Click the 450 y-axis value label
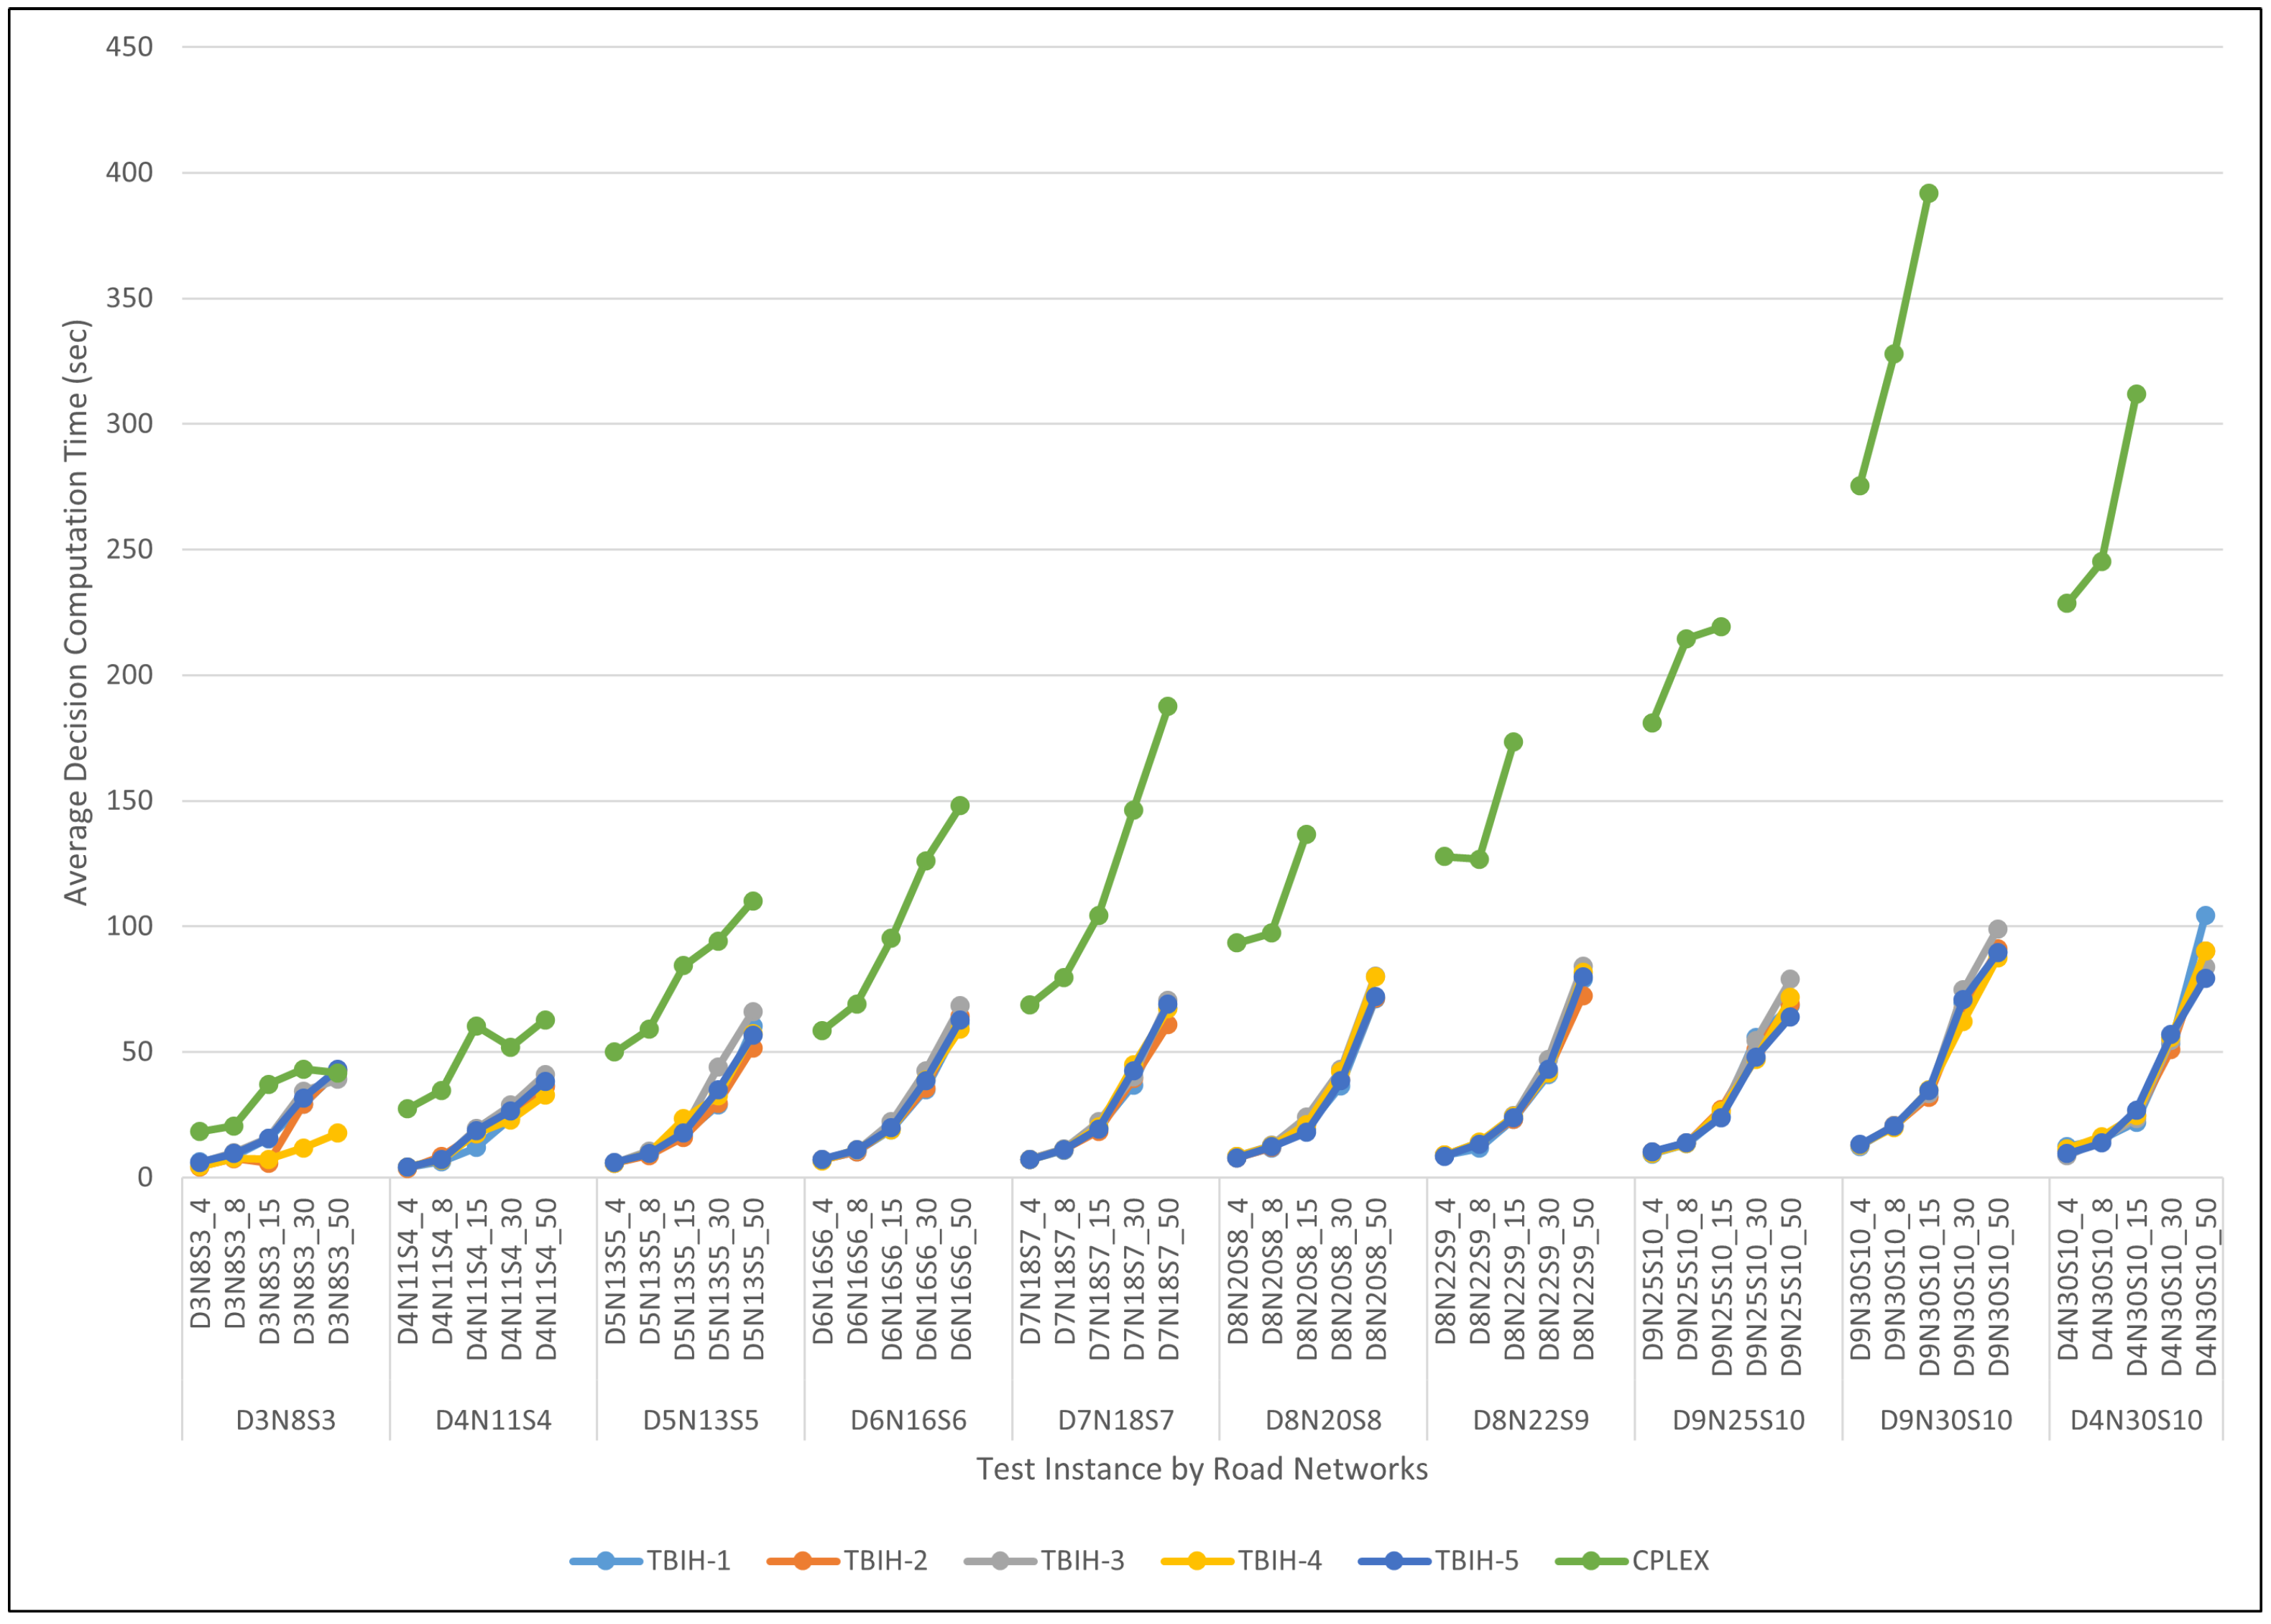The image size is (2271, 1624). (x=130, y=47)
